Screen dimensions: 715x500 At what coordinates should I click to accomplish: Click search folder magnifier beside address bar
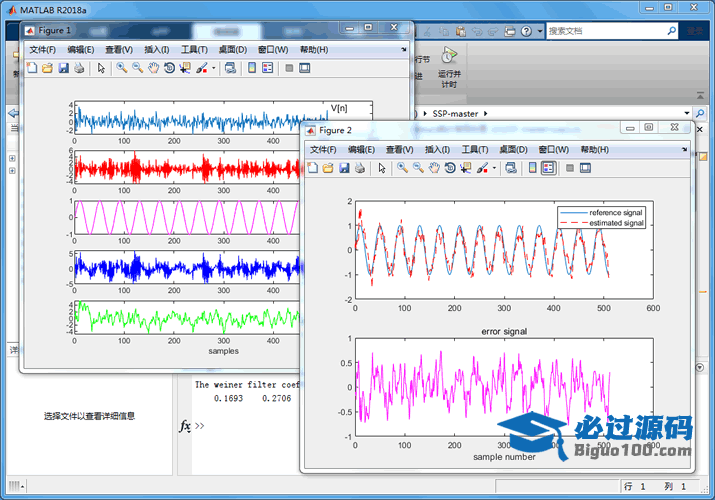coord(699,113)
